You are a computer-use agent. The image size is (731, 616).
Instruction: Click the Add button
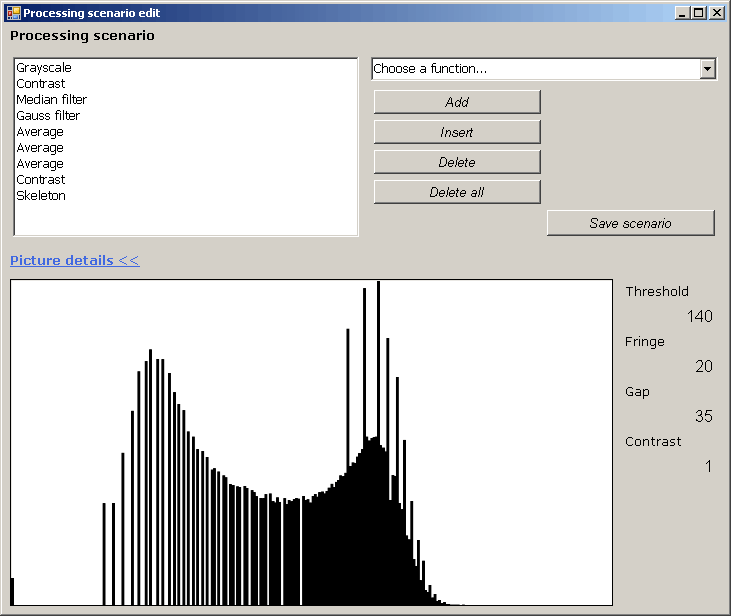tap(457, 102)
